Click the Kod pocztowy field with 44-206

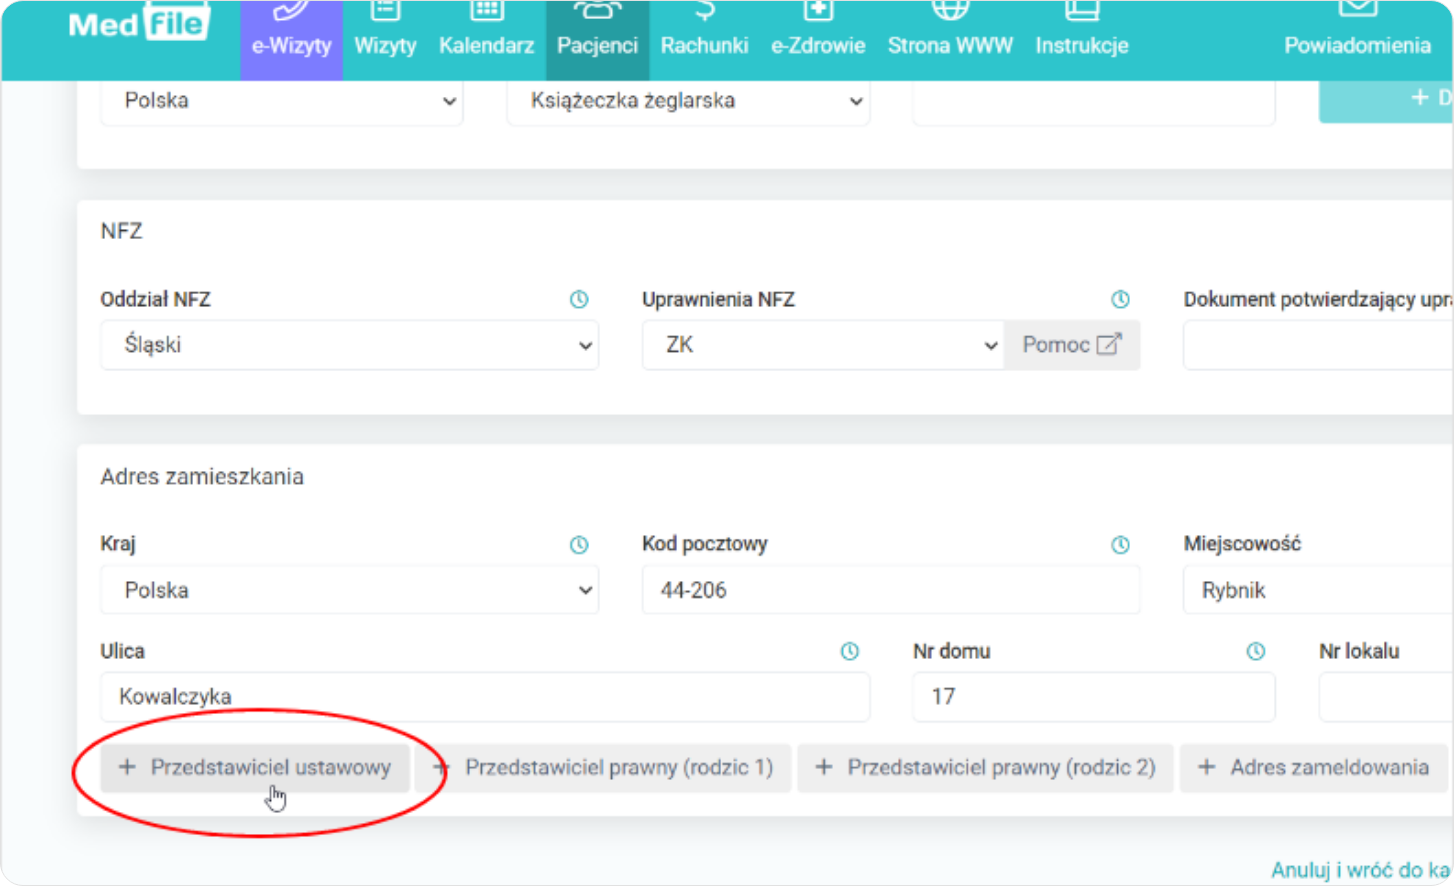891,590
